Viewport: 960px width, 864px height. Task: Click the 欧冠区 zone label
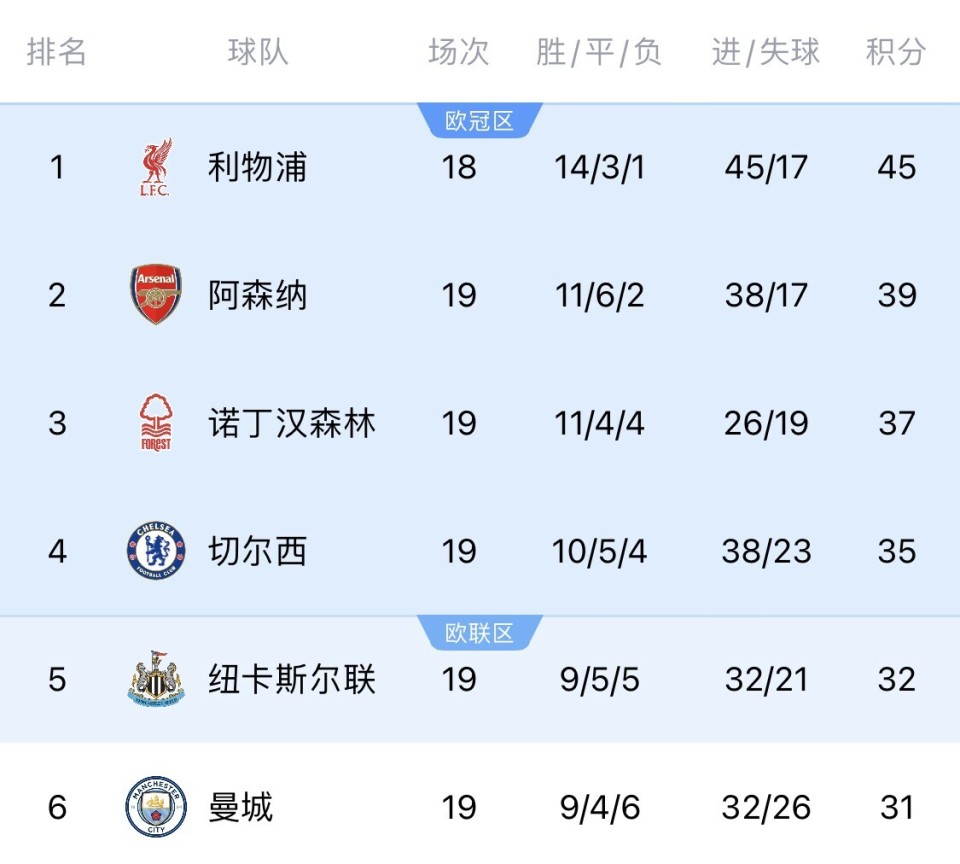(479, 121)
